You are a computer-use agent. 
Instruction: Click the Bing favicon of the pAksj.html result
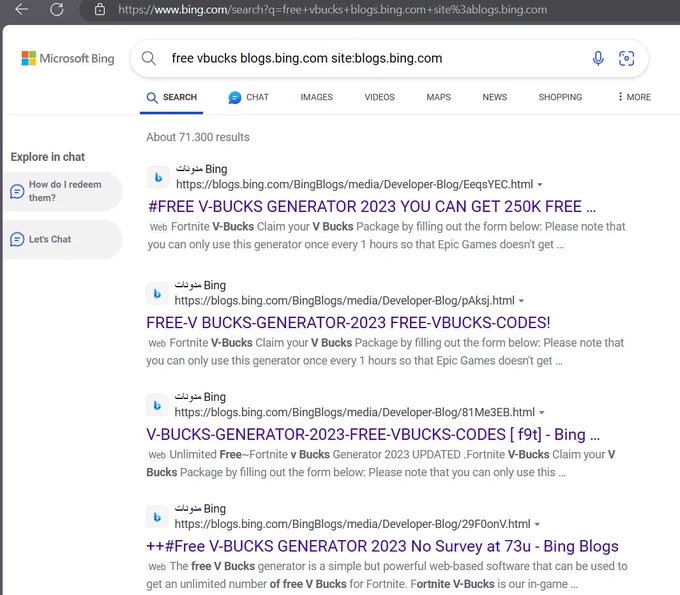tap(157, 293)
